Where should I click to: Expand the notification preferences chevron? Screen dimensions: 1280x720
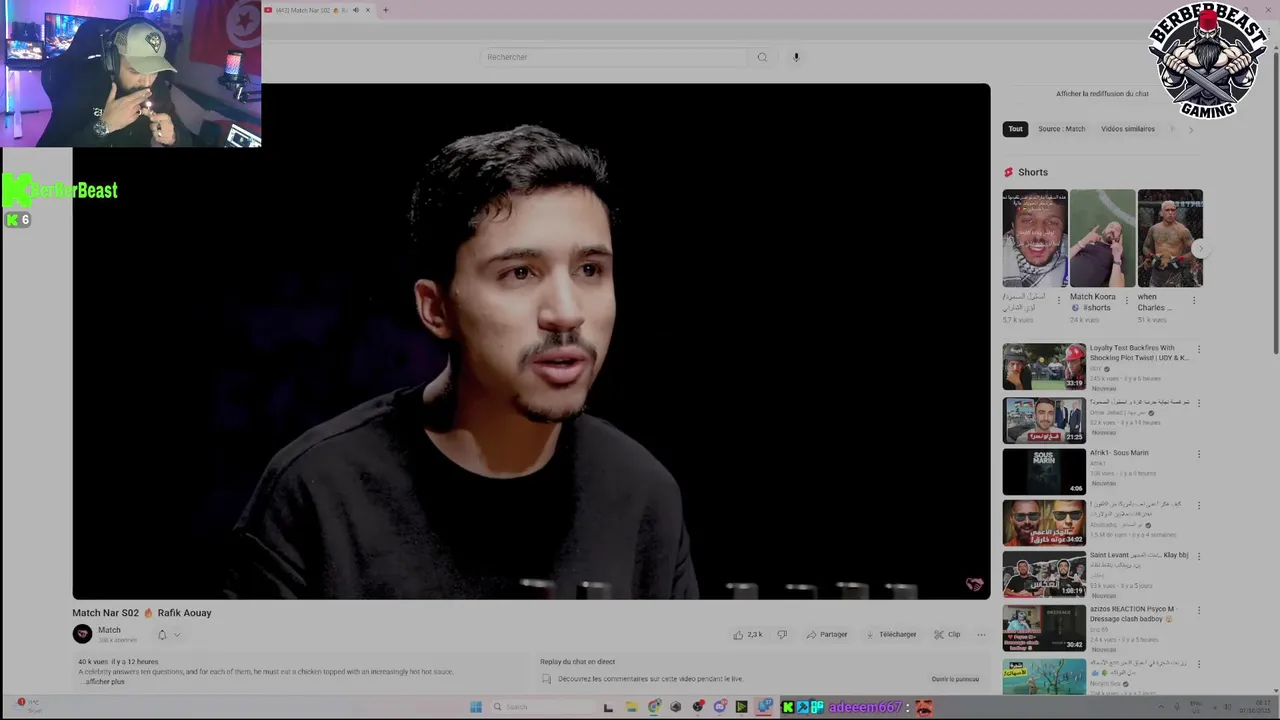click(177, 634)
